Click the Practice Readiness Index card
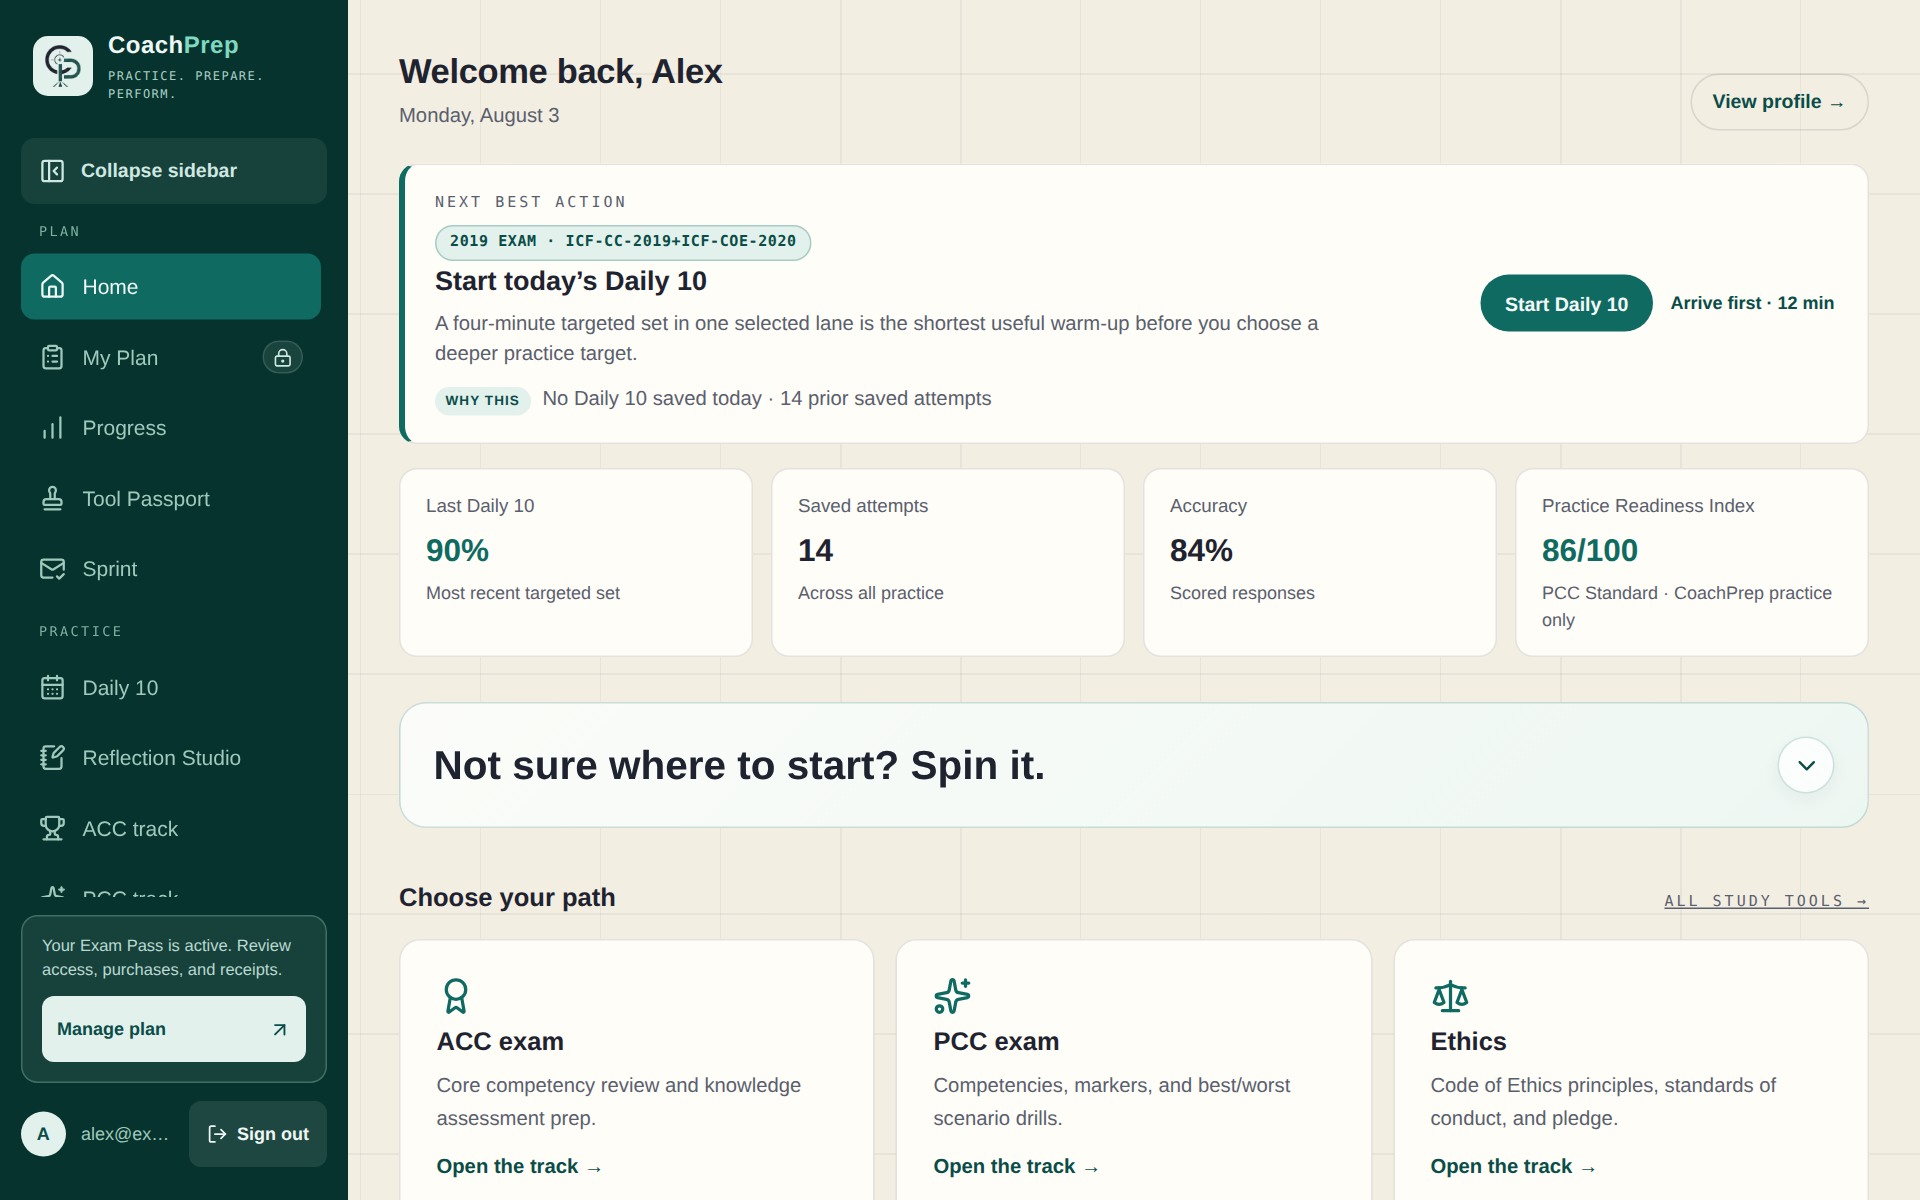Viewport: 1920px width, 1200px height. [1692, 562]
